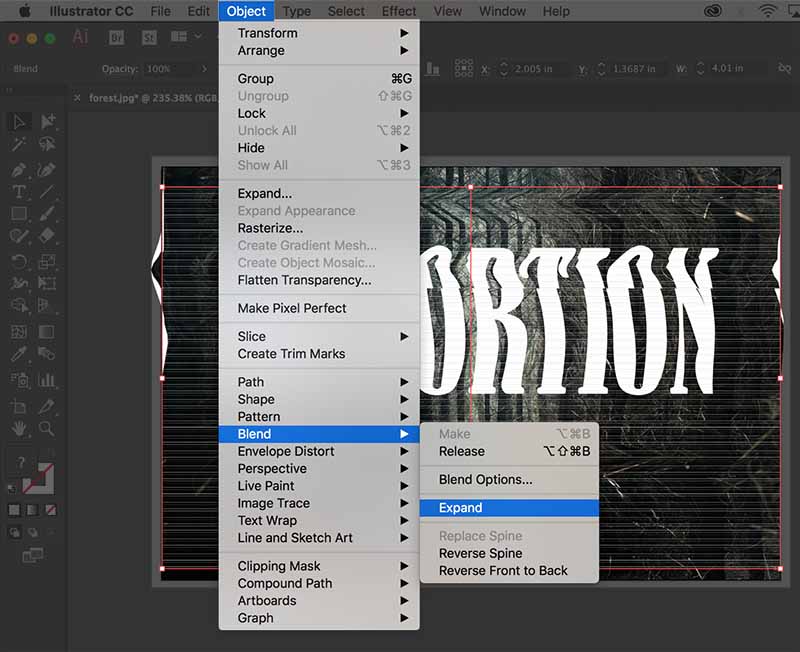Image resolution: width=800 pixels, height=652 pixels.
Task: Select the Blend tool
Action: [46, 354]
